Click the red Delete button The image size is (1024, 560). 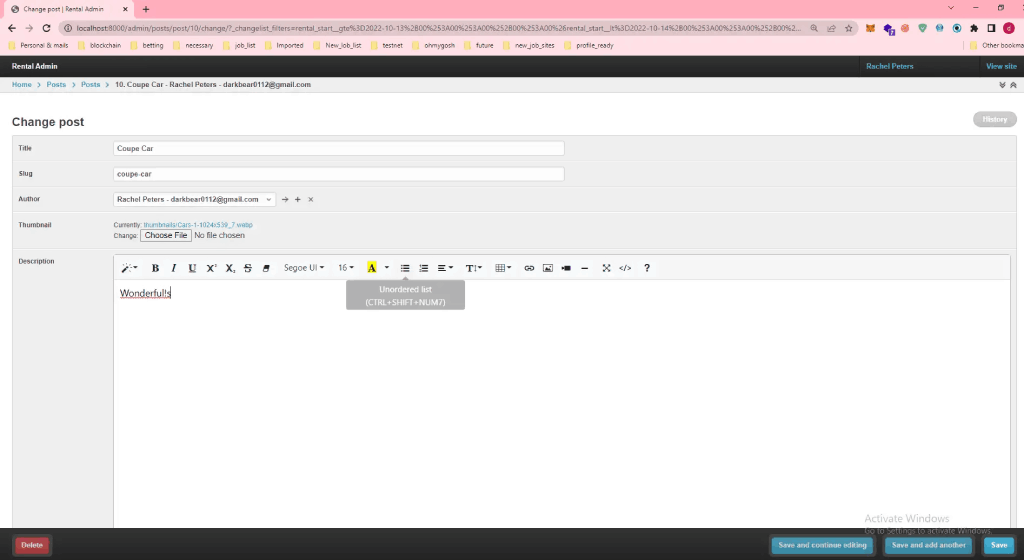tap(32, 545)
